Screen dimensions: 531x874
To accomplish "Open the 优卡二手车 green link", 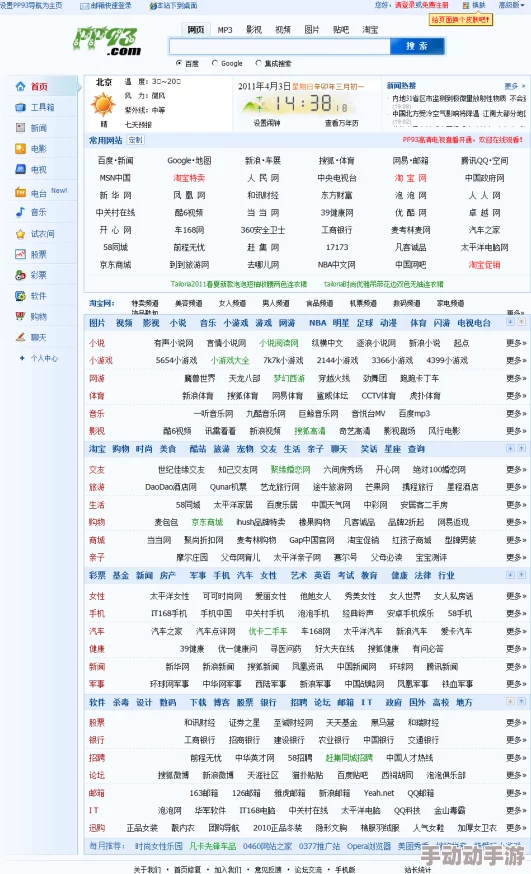I will (267, 631).
